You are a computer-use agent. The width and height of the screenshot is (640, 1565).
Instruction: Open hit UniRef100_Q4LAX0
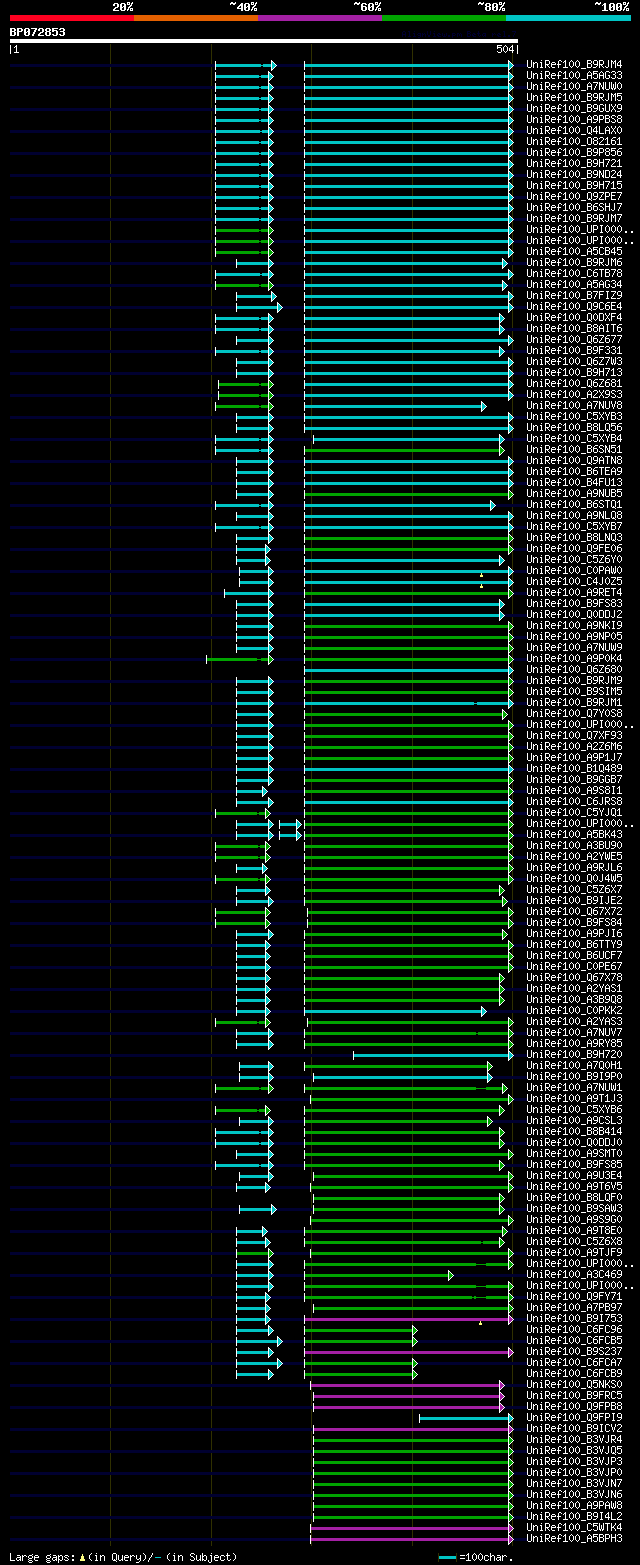574,130
